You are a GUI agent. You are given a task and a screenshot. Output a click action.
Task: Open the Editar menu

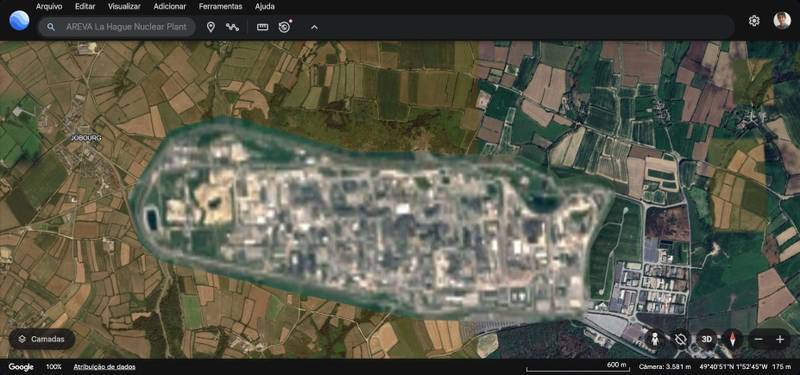point(85,7)
